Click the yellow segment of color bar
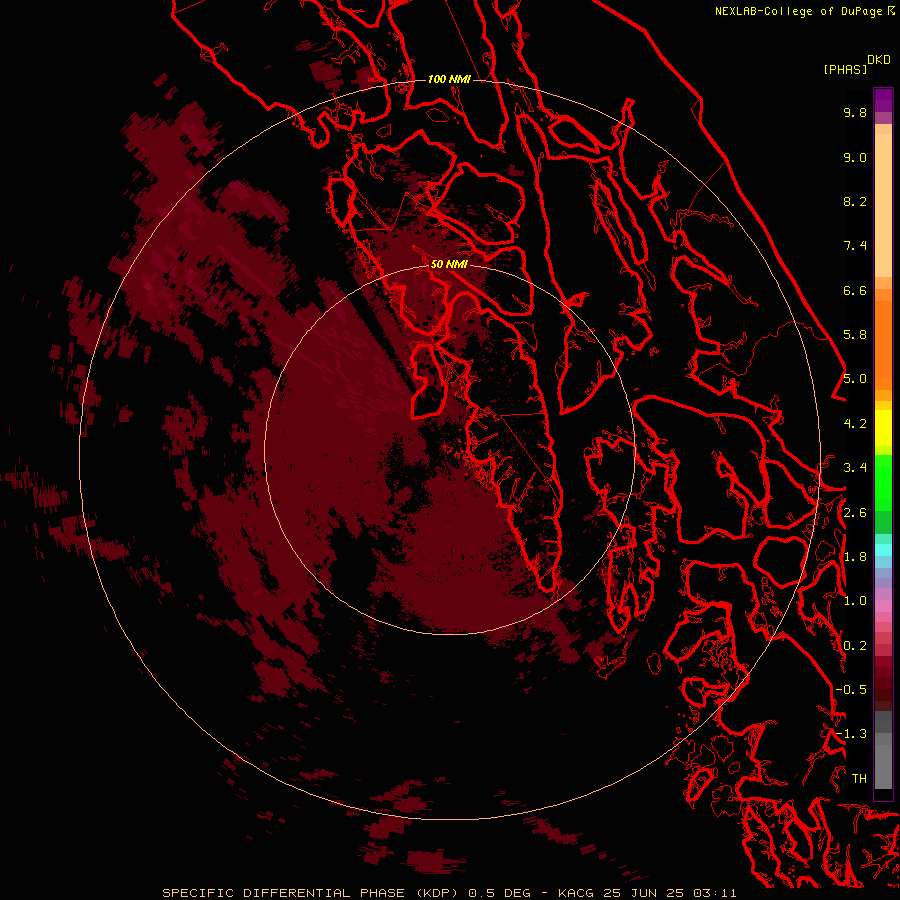Screen dimensions: 900x900 point(883,428)
